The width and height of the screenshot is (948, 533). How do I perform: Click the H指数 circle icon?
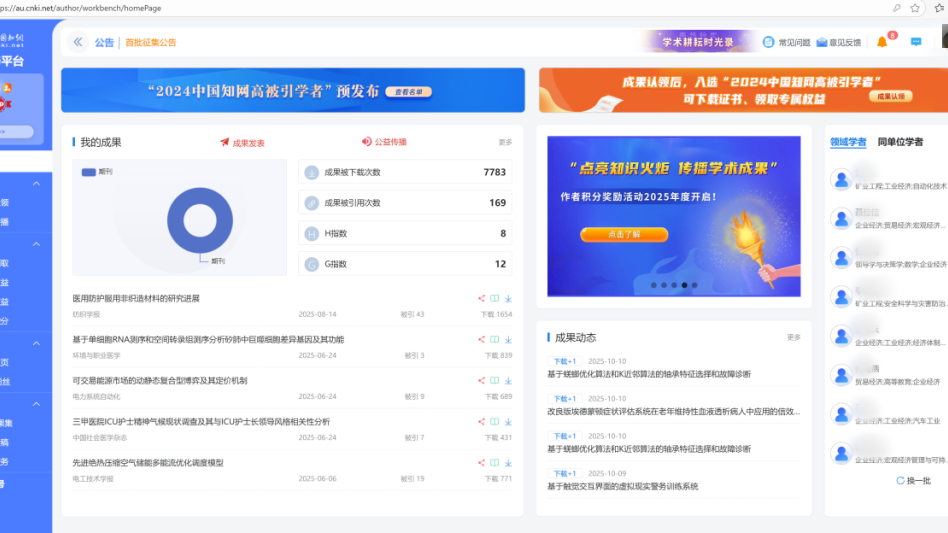(x=311, y=233)
